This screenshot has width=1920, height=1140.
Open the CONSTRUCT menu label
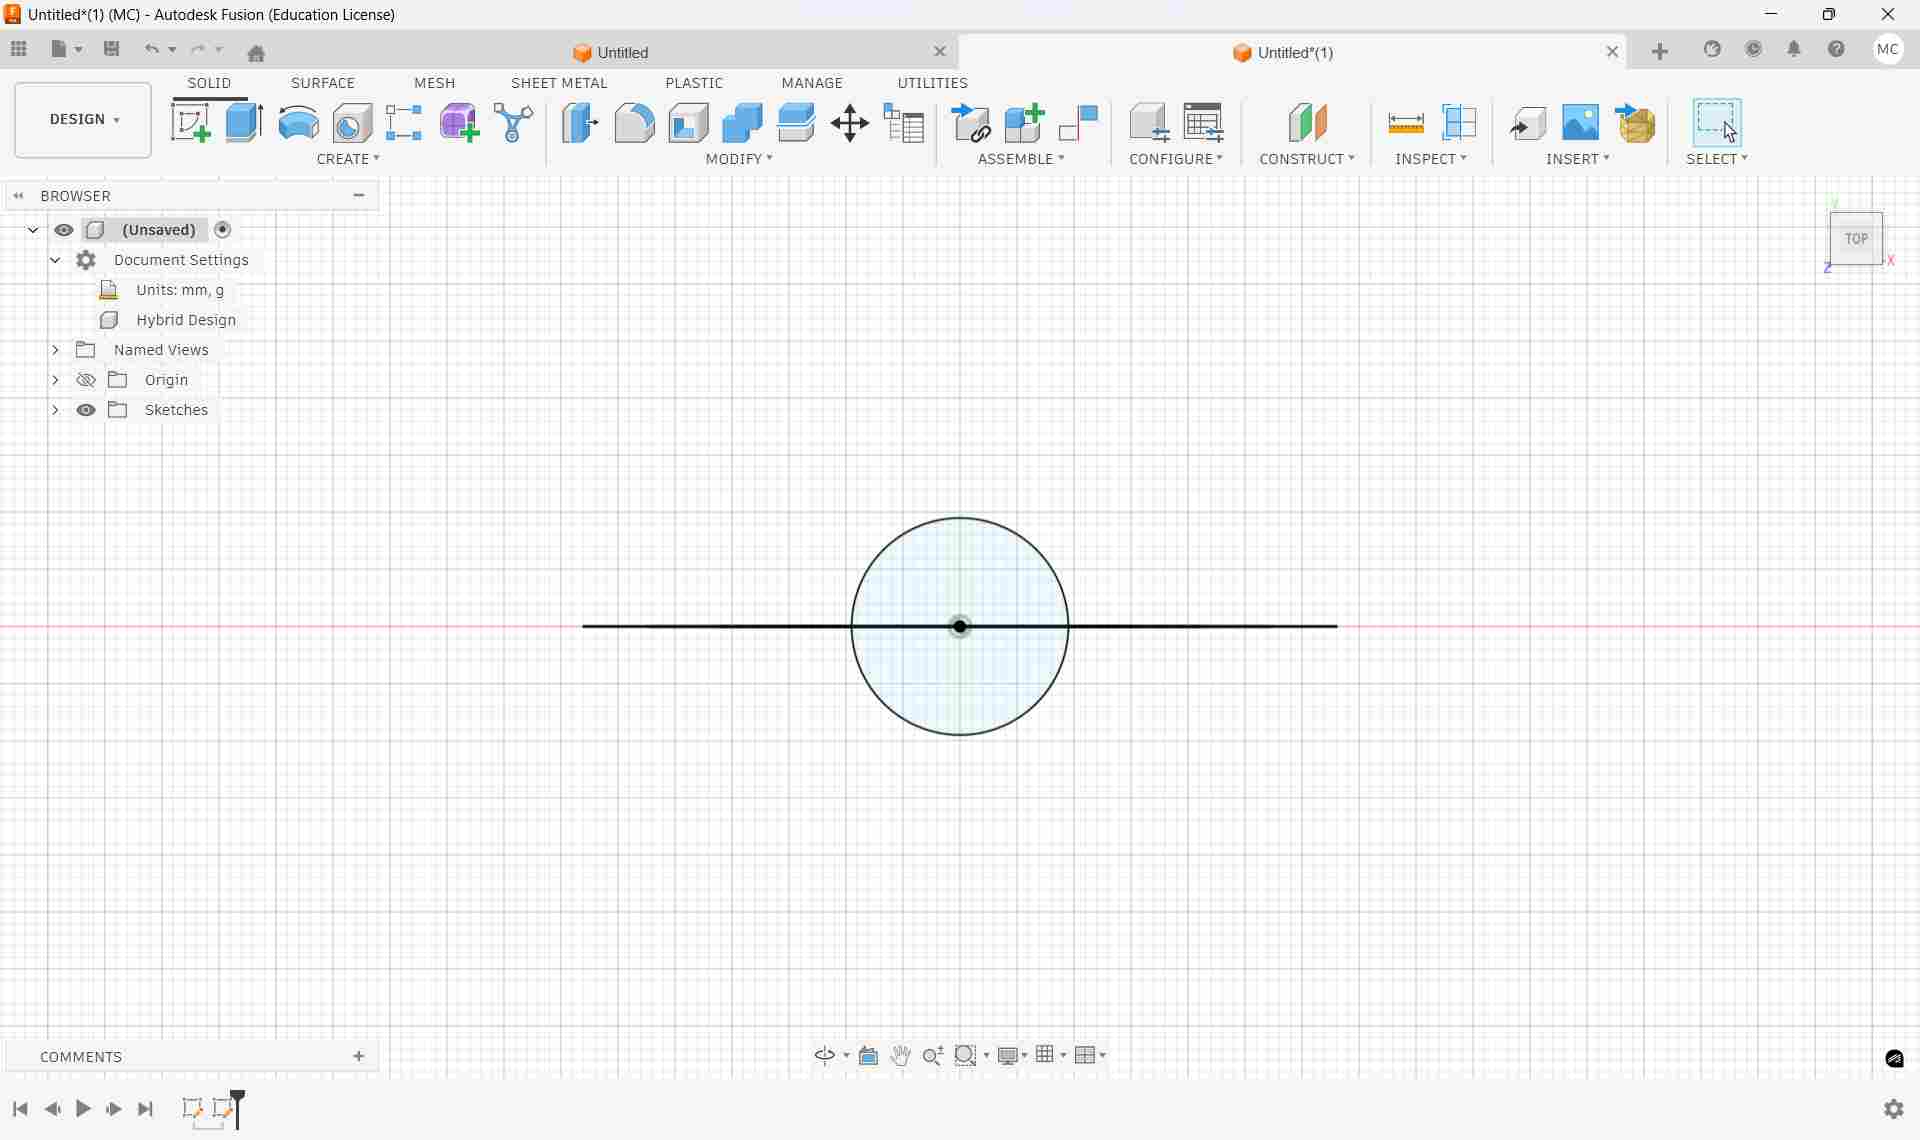[x=1307, y=159]
